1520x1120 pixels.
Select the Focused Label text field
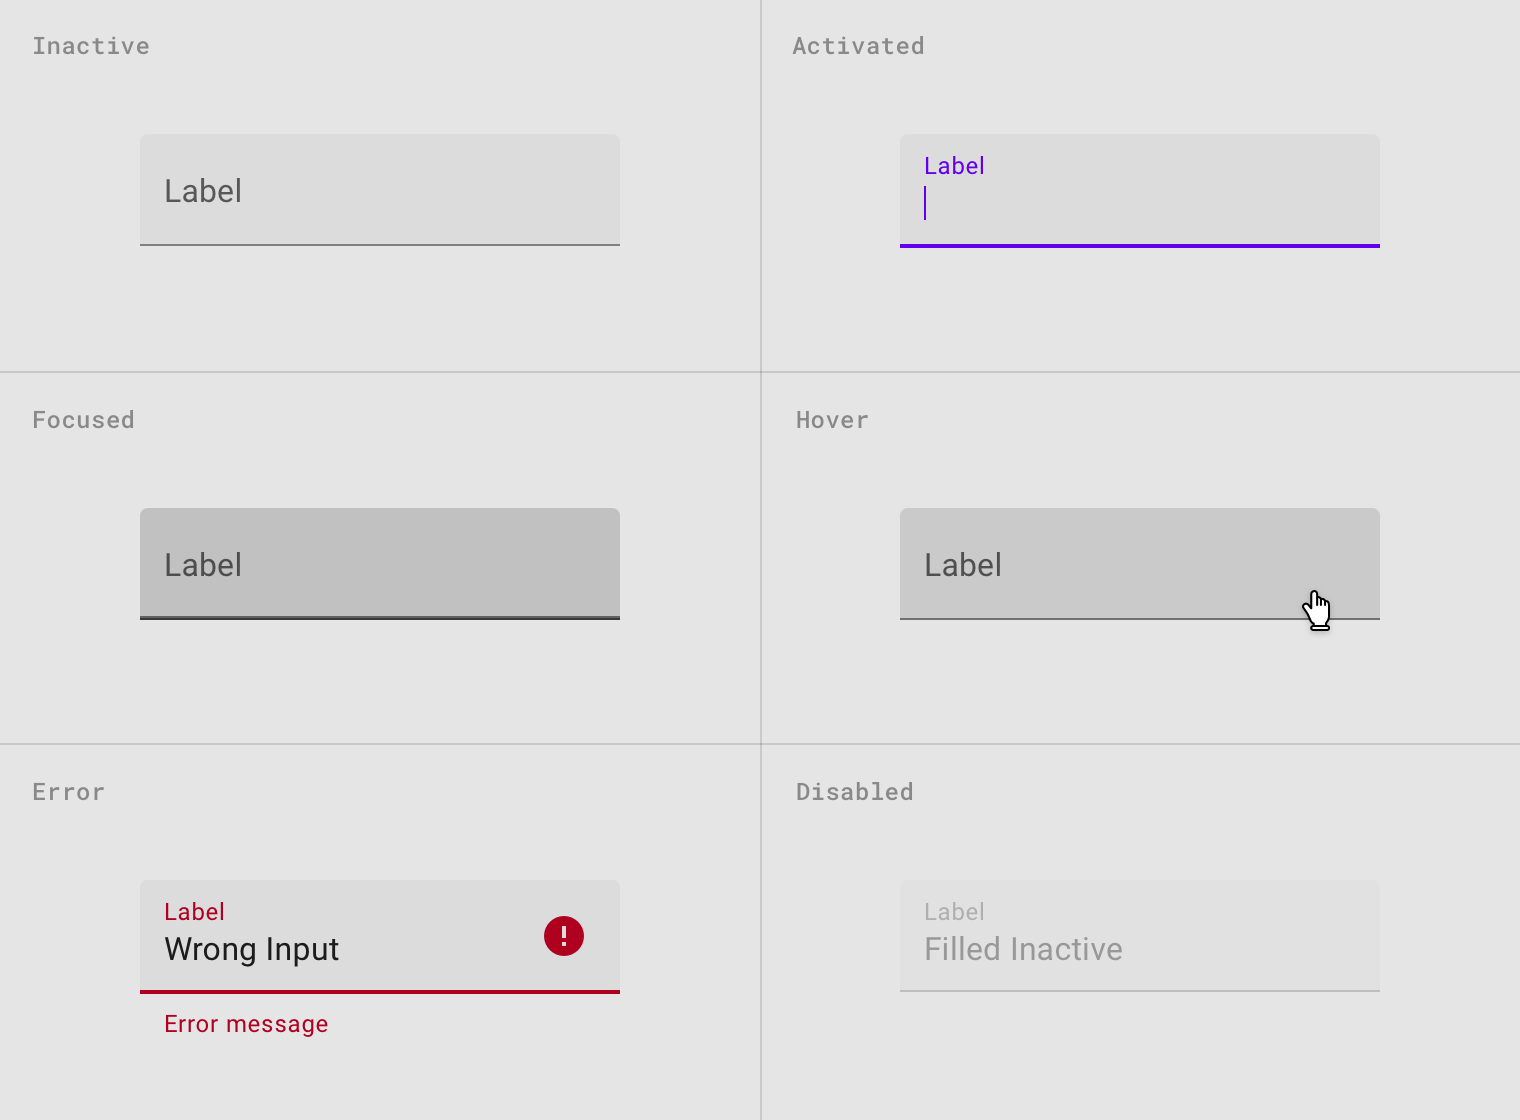(380, 564)
